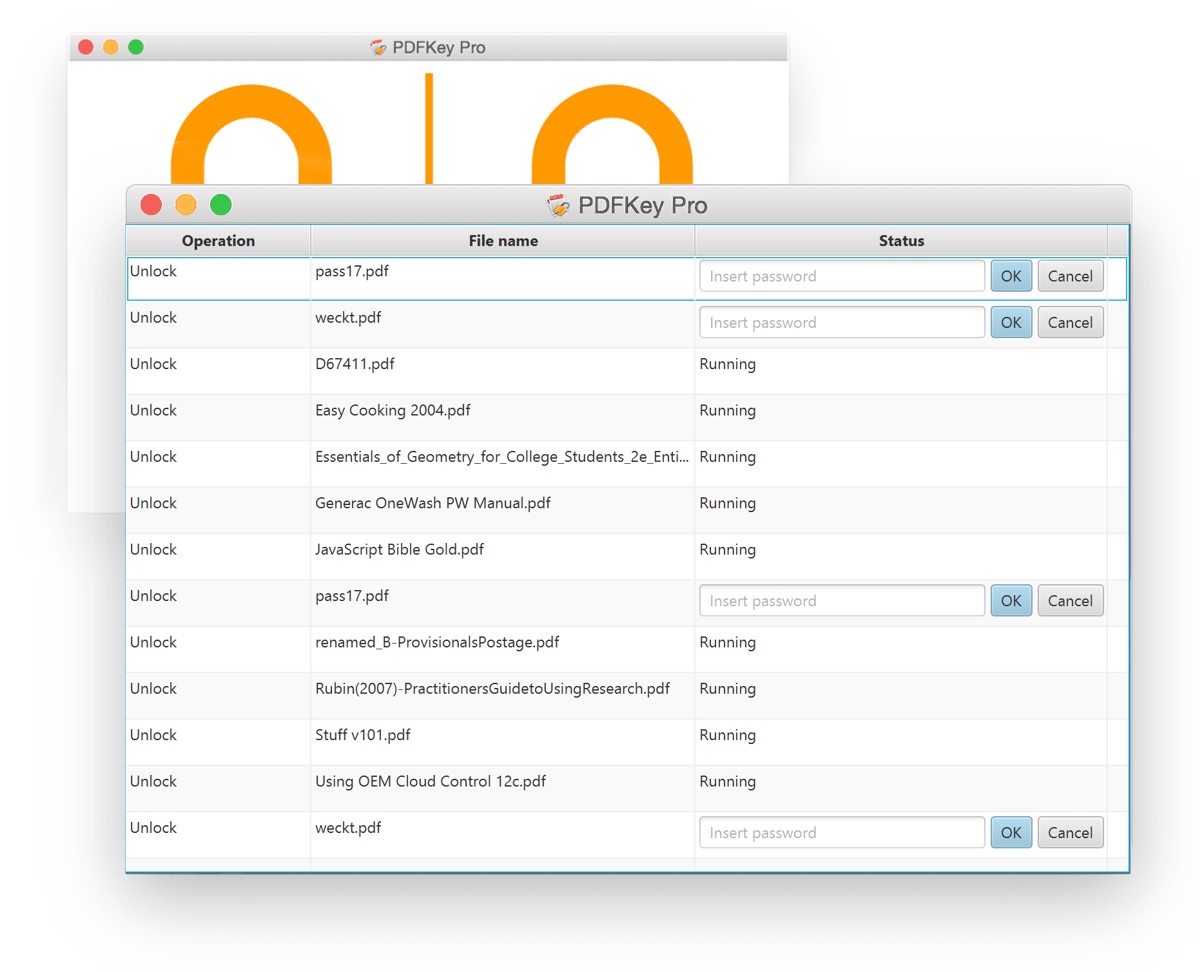Close the front PDFKey Pro window
Image resolution: width=1200 pixels, height=972 pixels.
[151, 205]
